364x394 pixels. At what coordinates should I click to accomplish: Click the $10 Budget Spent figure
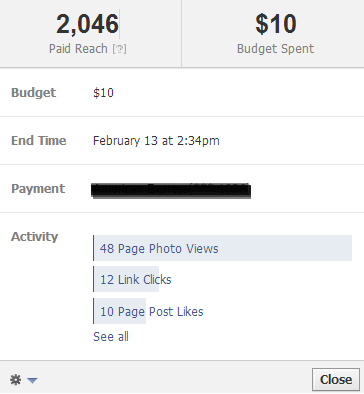click(276, 24)
